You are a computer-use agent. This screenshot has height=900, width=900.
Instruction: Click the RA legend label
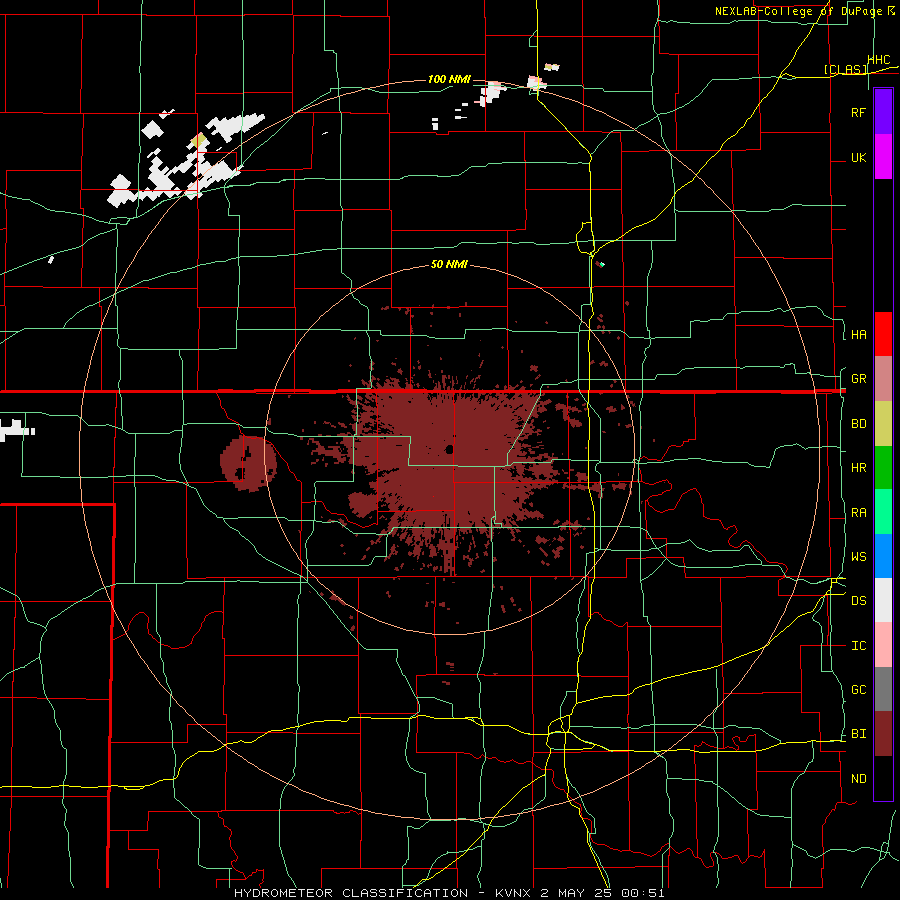[858, 513]
